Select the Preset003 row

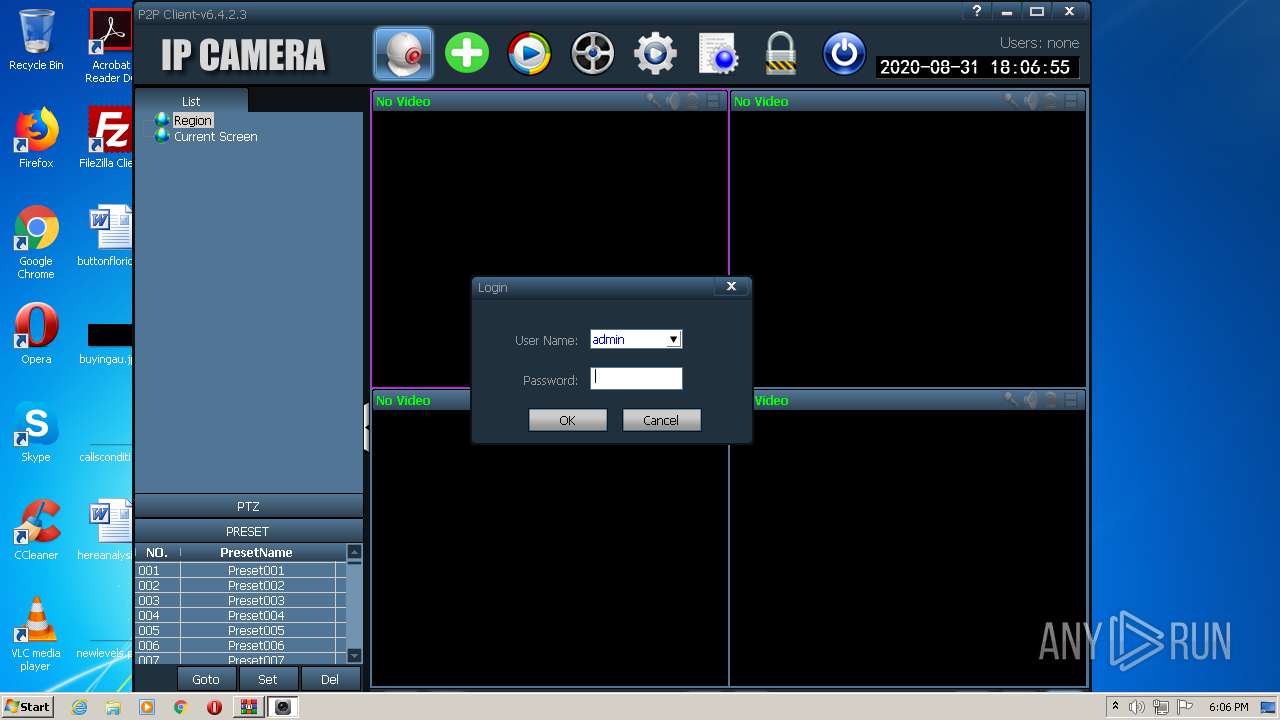pyautogui.click(x=240, y=600)
